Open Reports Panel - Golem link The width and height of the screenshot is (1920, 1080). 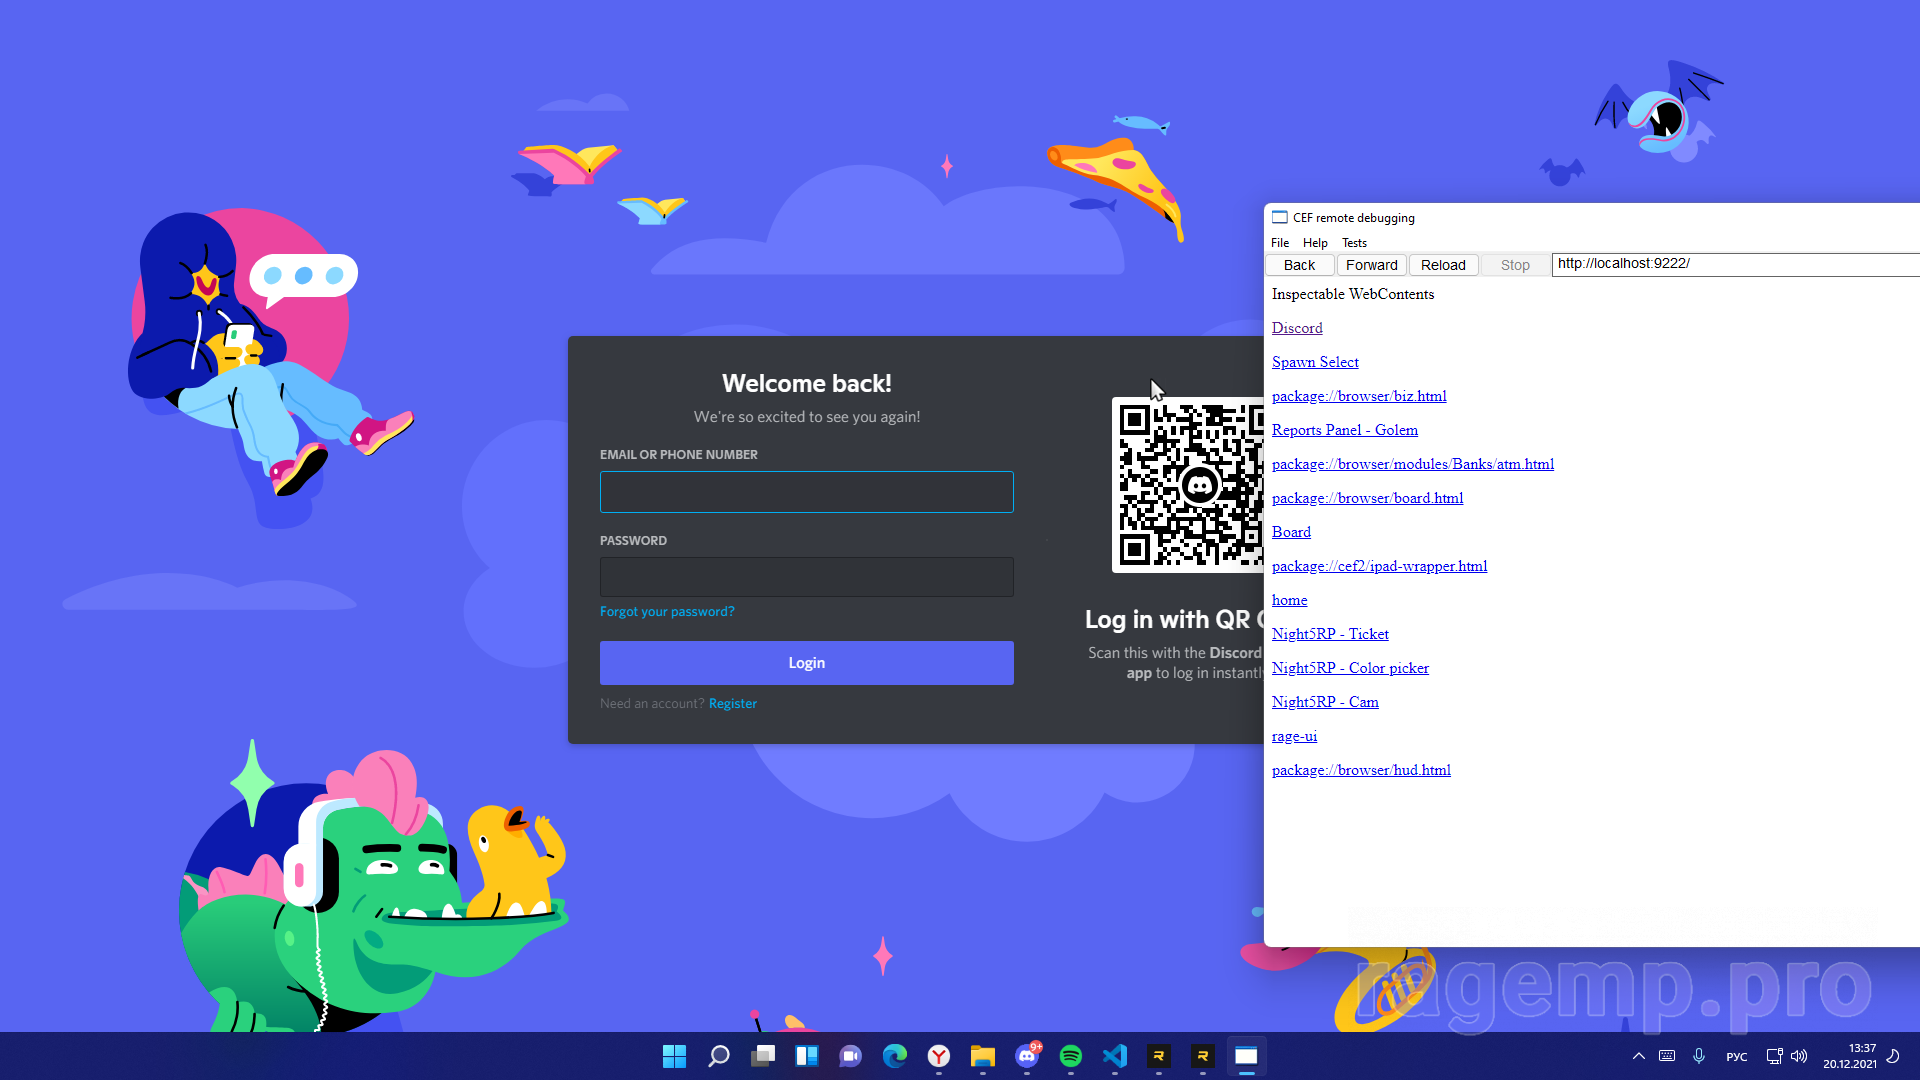click(x=1345, y=430)
